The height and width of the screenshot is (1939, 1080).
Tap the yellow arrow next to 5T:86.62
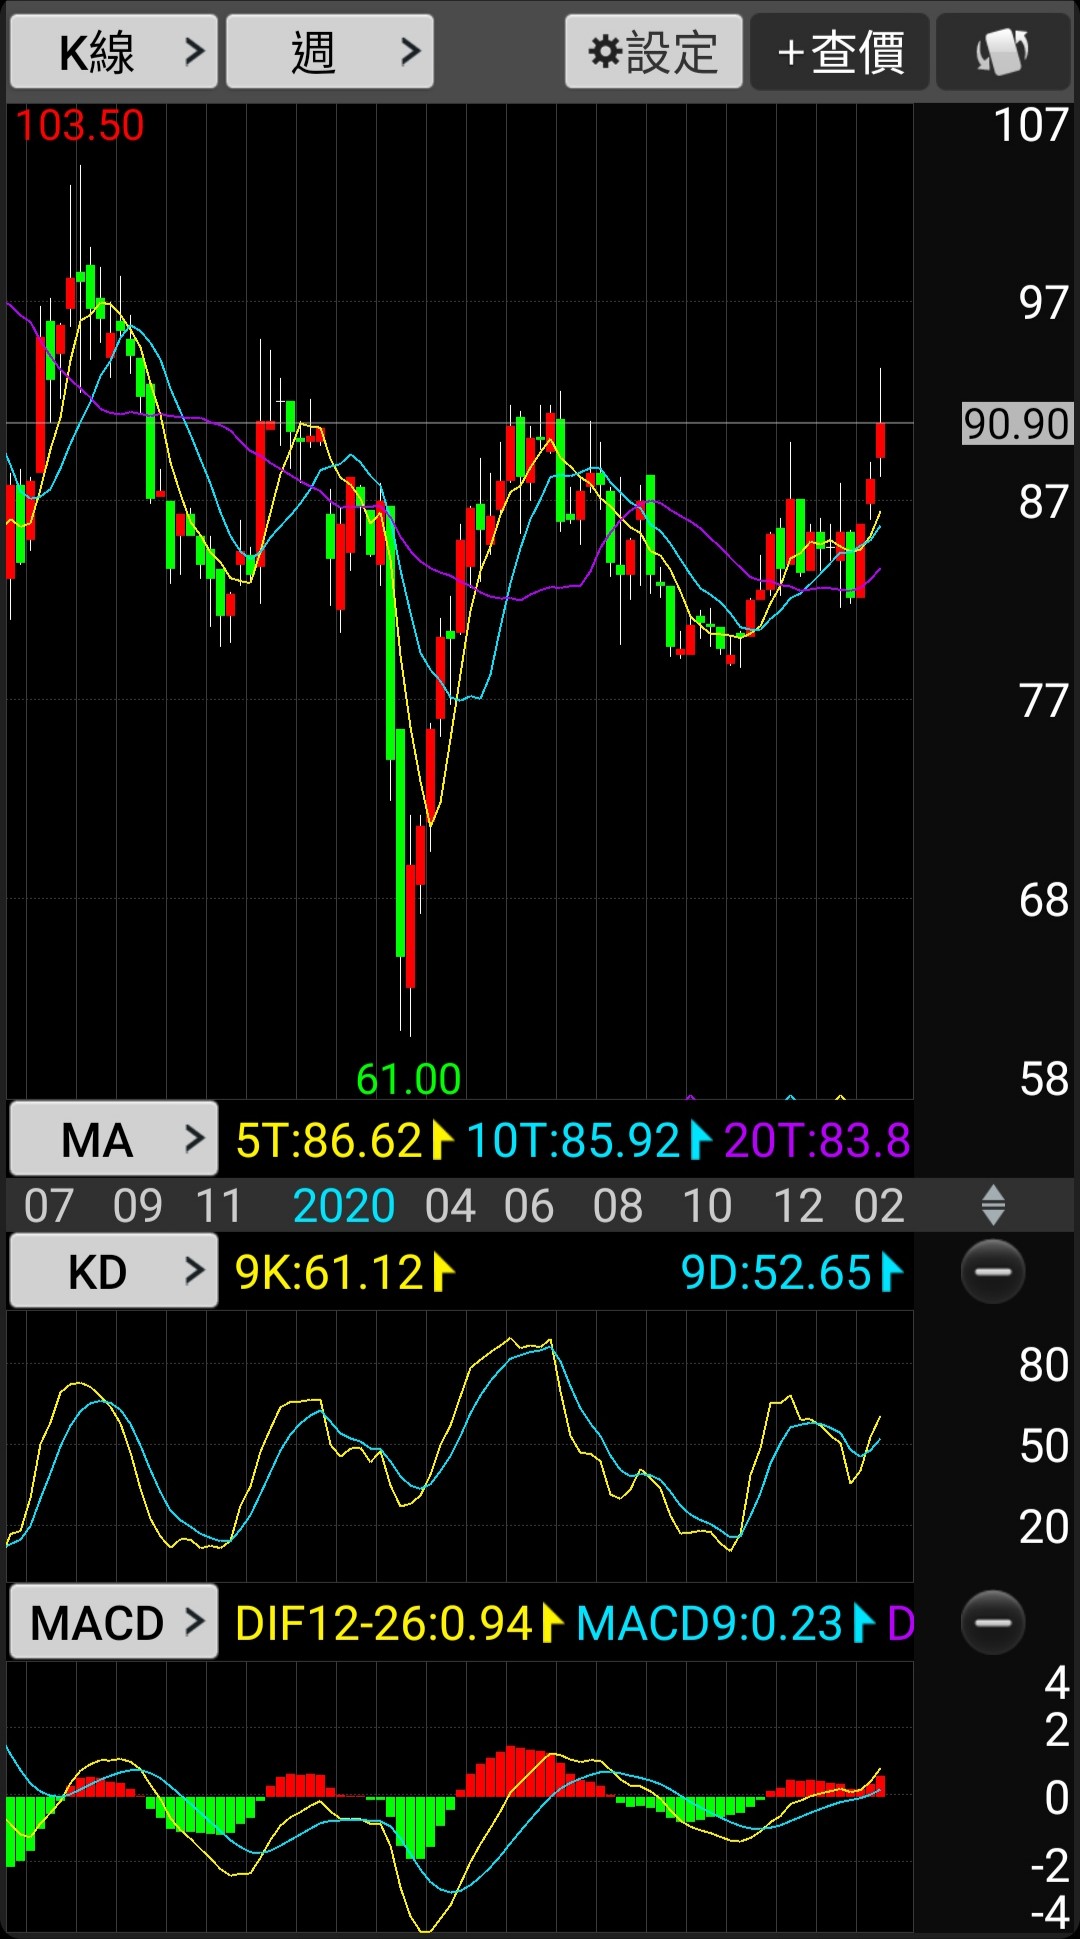[441, 1141]
